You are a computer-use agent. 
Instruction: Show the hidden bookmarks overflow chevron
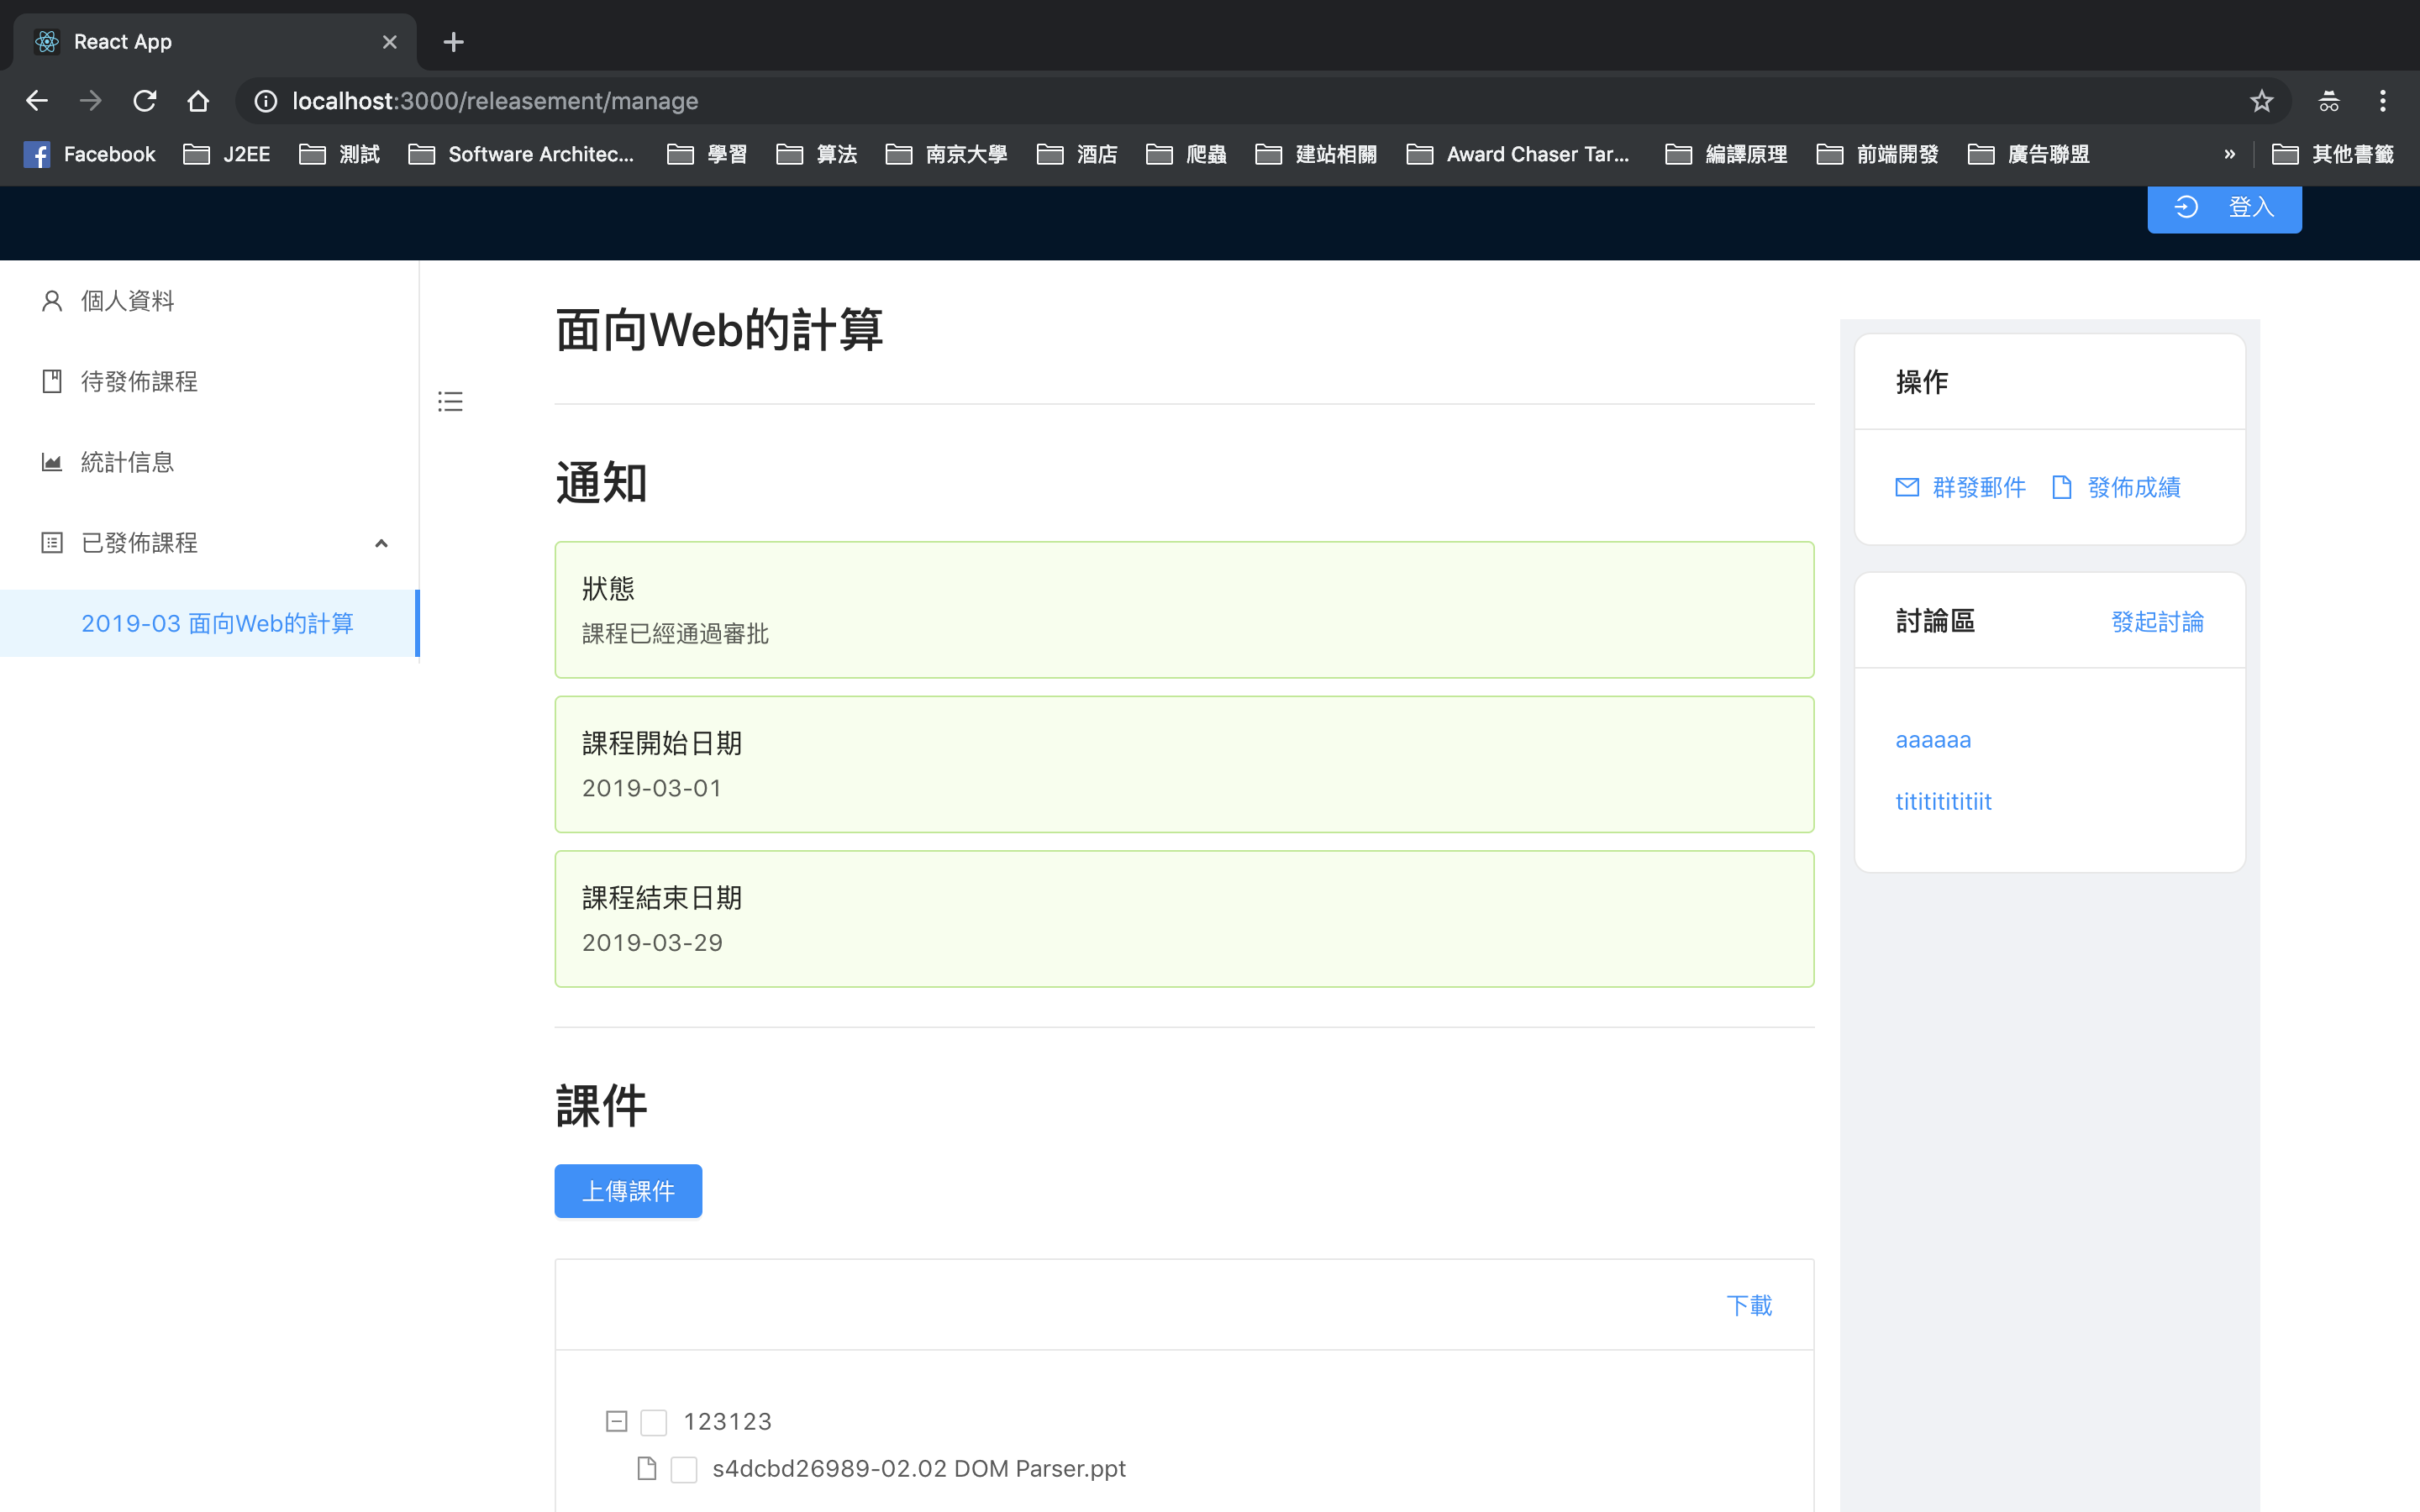tap(2229, 154)
